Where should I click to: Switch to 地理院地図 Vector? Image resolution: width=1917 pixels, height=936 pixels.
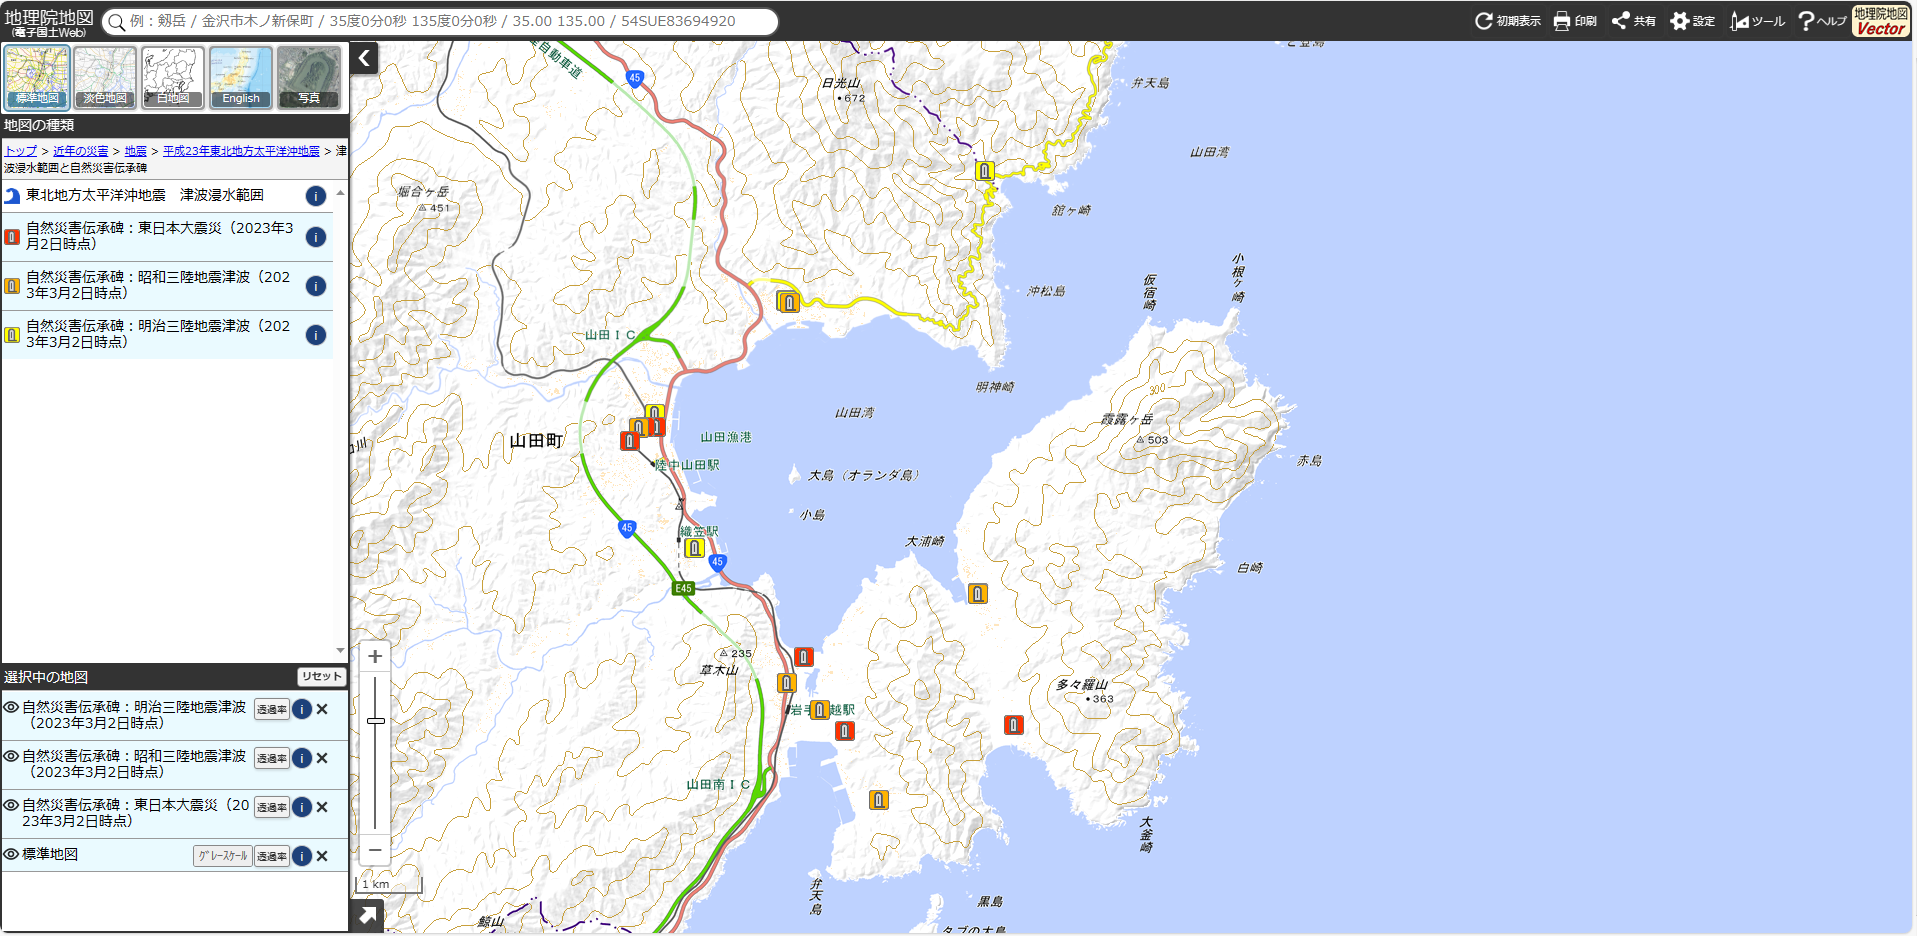click(1880, 21)
